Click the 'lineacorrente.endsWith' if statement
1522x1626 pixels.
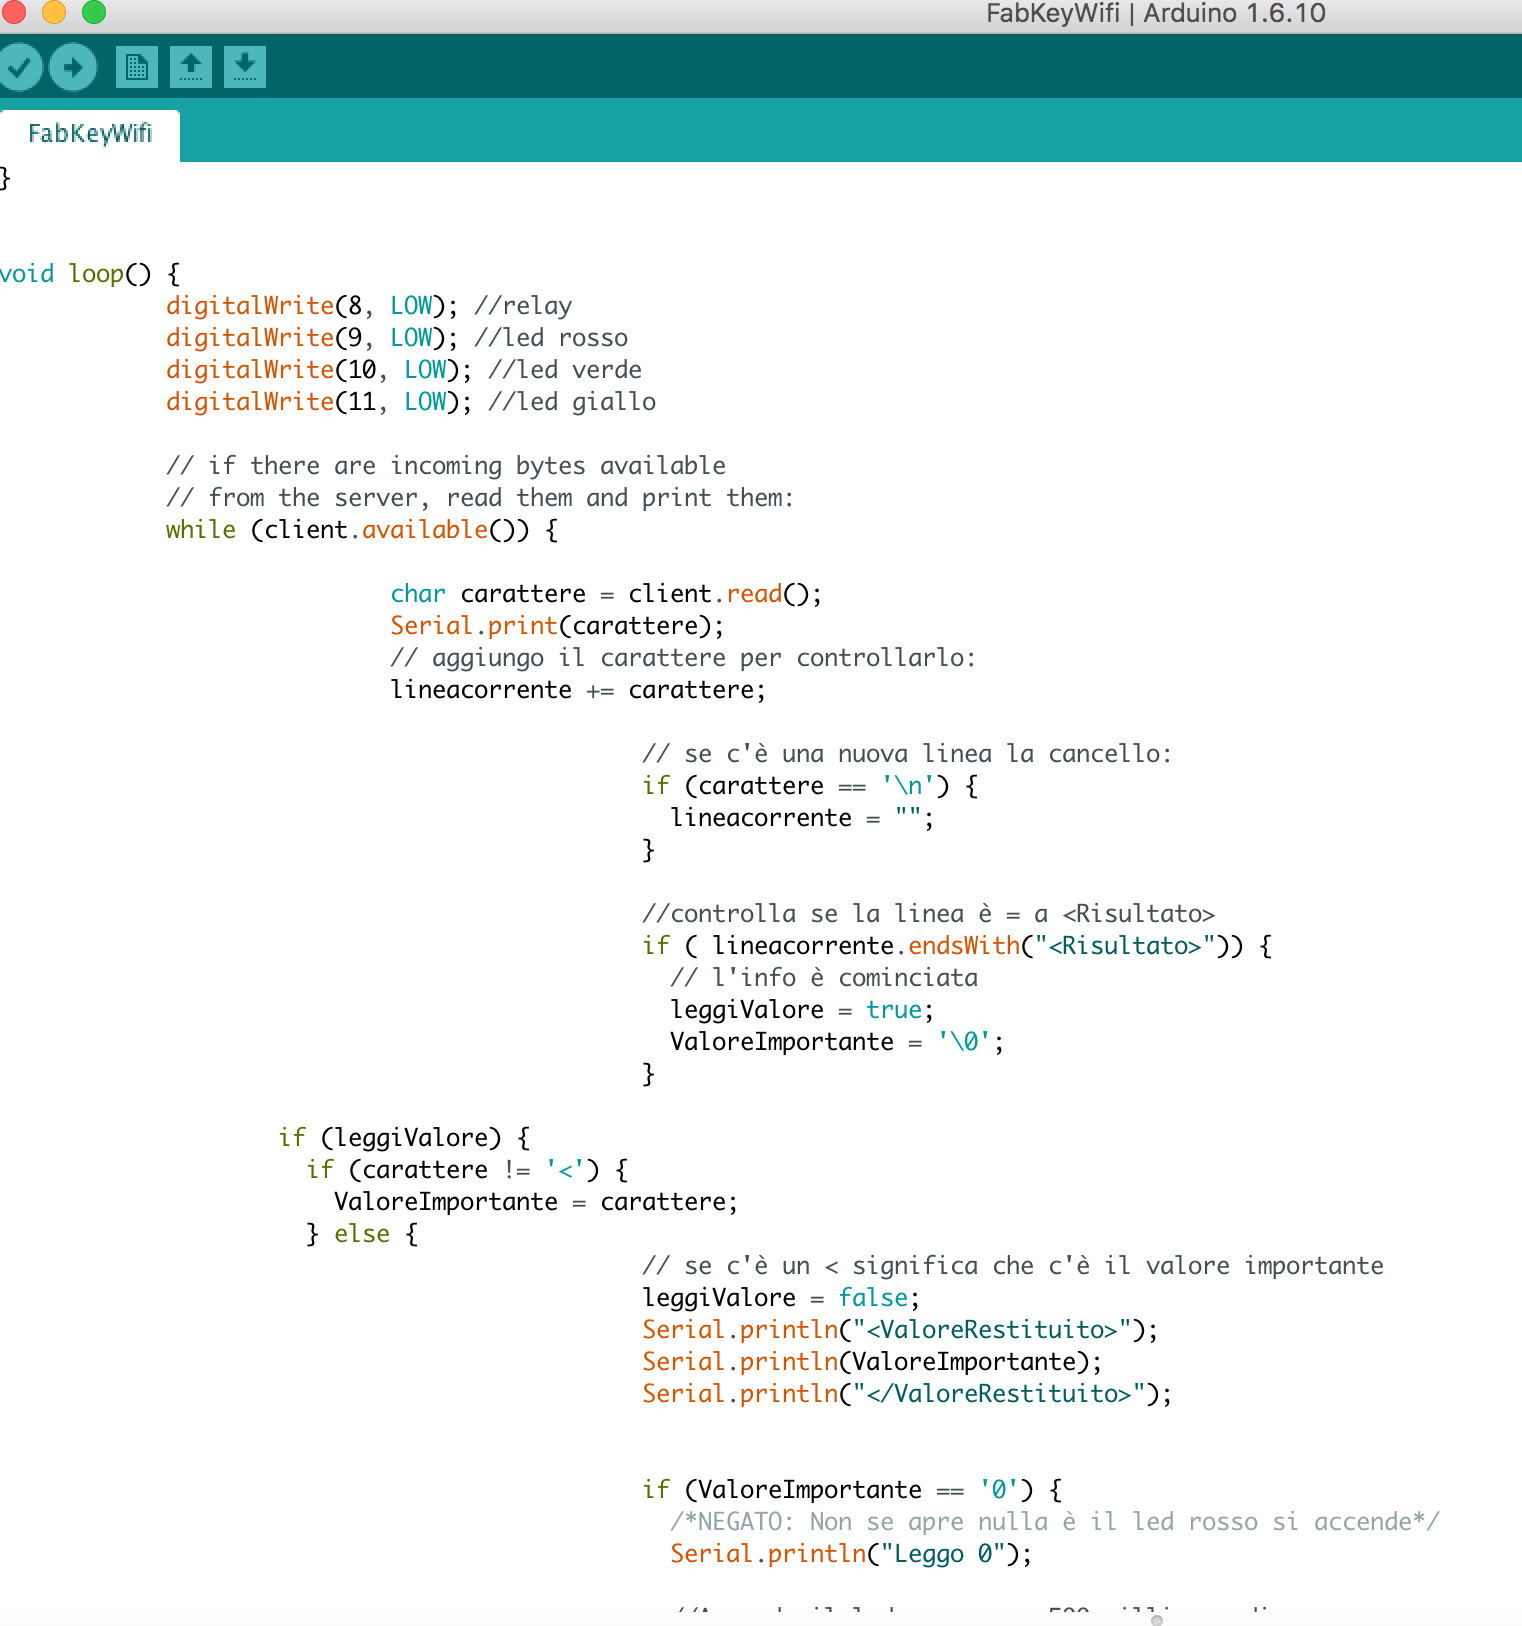(x=957, y=946)
